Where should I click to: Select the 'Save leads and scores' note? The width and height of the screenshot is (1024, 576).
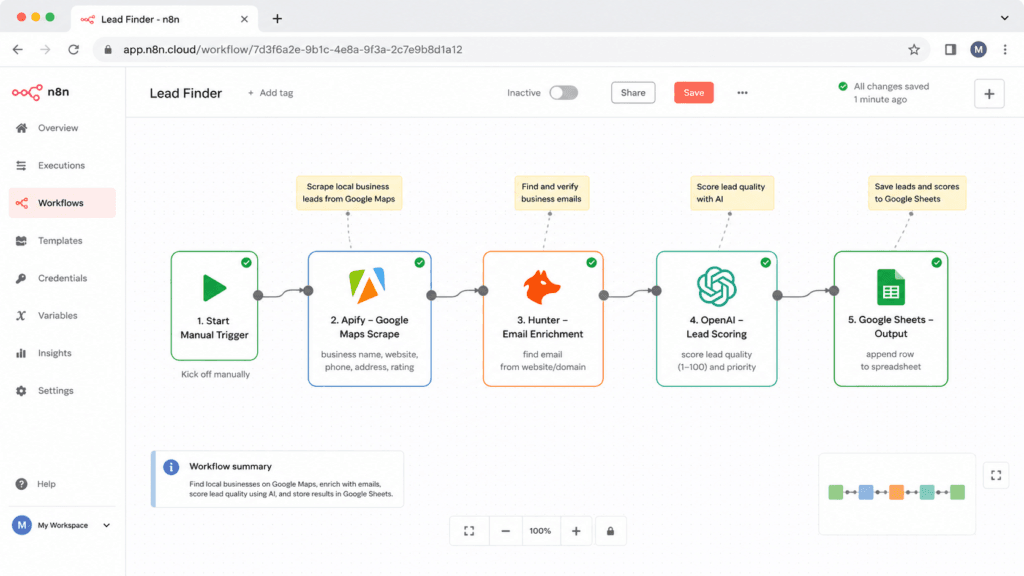click(x=916, y=193)
